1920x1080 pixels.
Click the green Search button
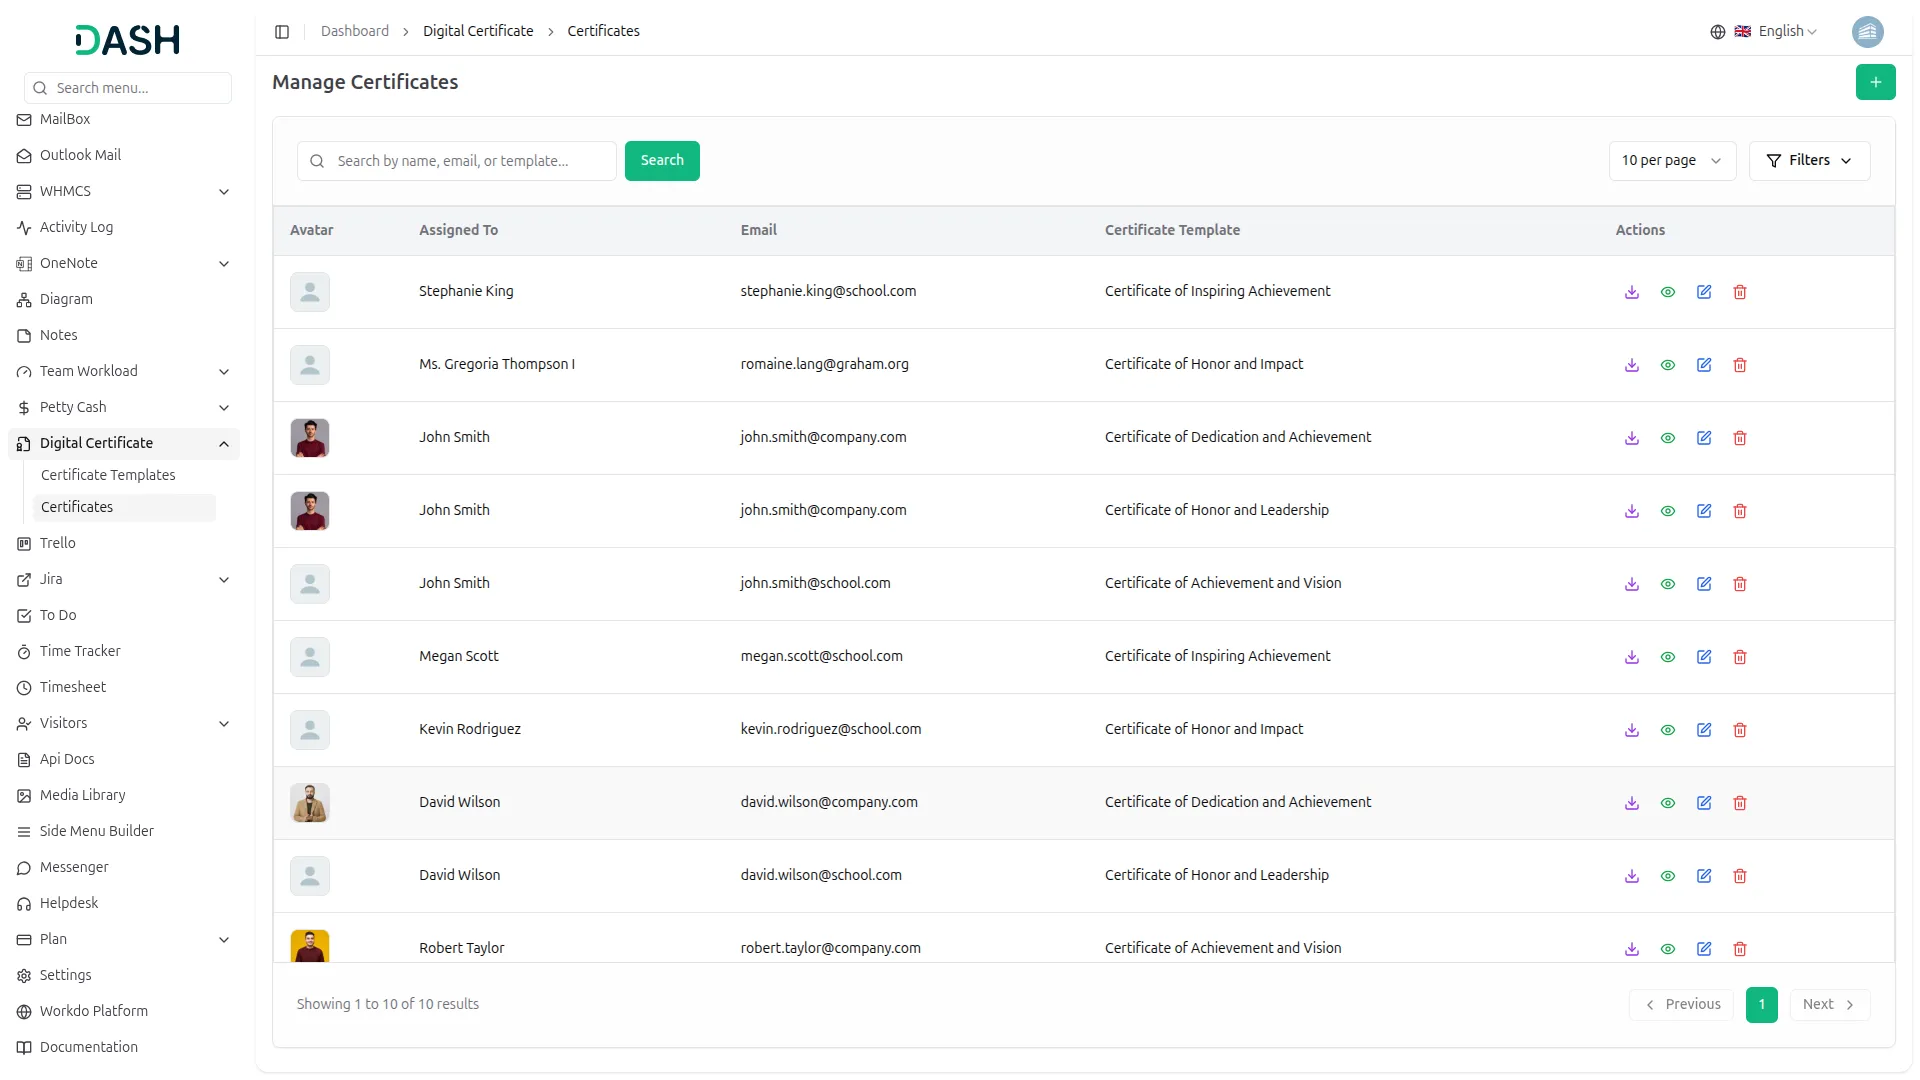coord(662,161)
